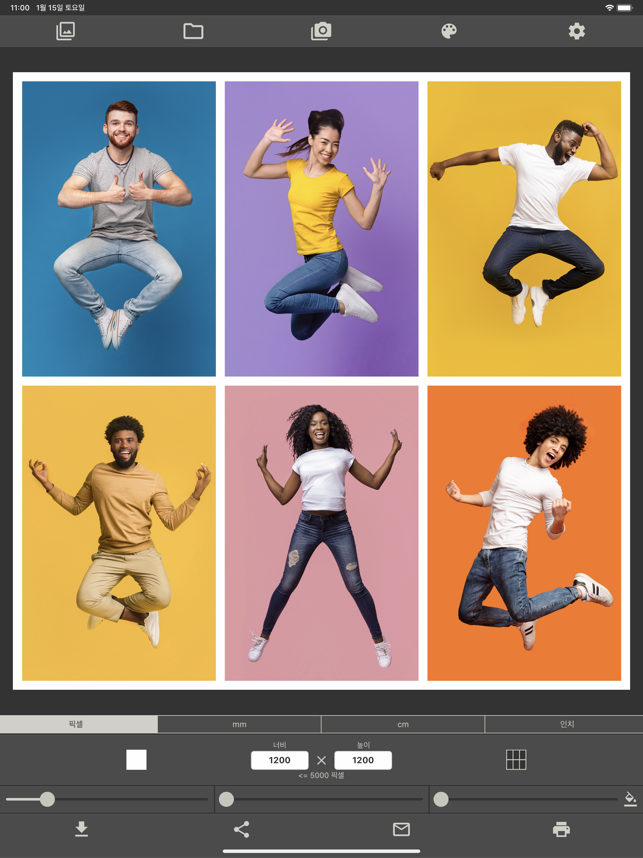The width and height of the screenshot is (643, 858).
Task: Share the collage via the share icon
Action: coord(241,829)
